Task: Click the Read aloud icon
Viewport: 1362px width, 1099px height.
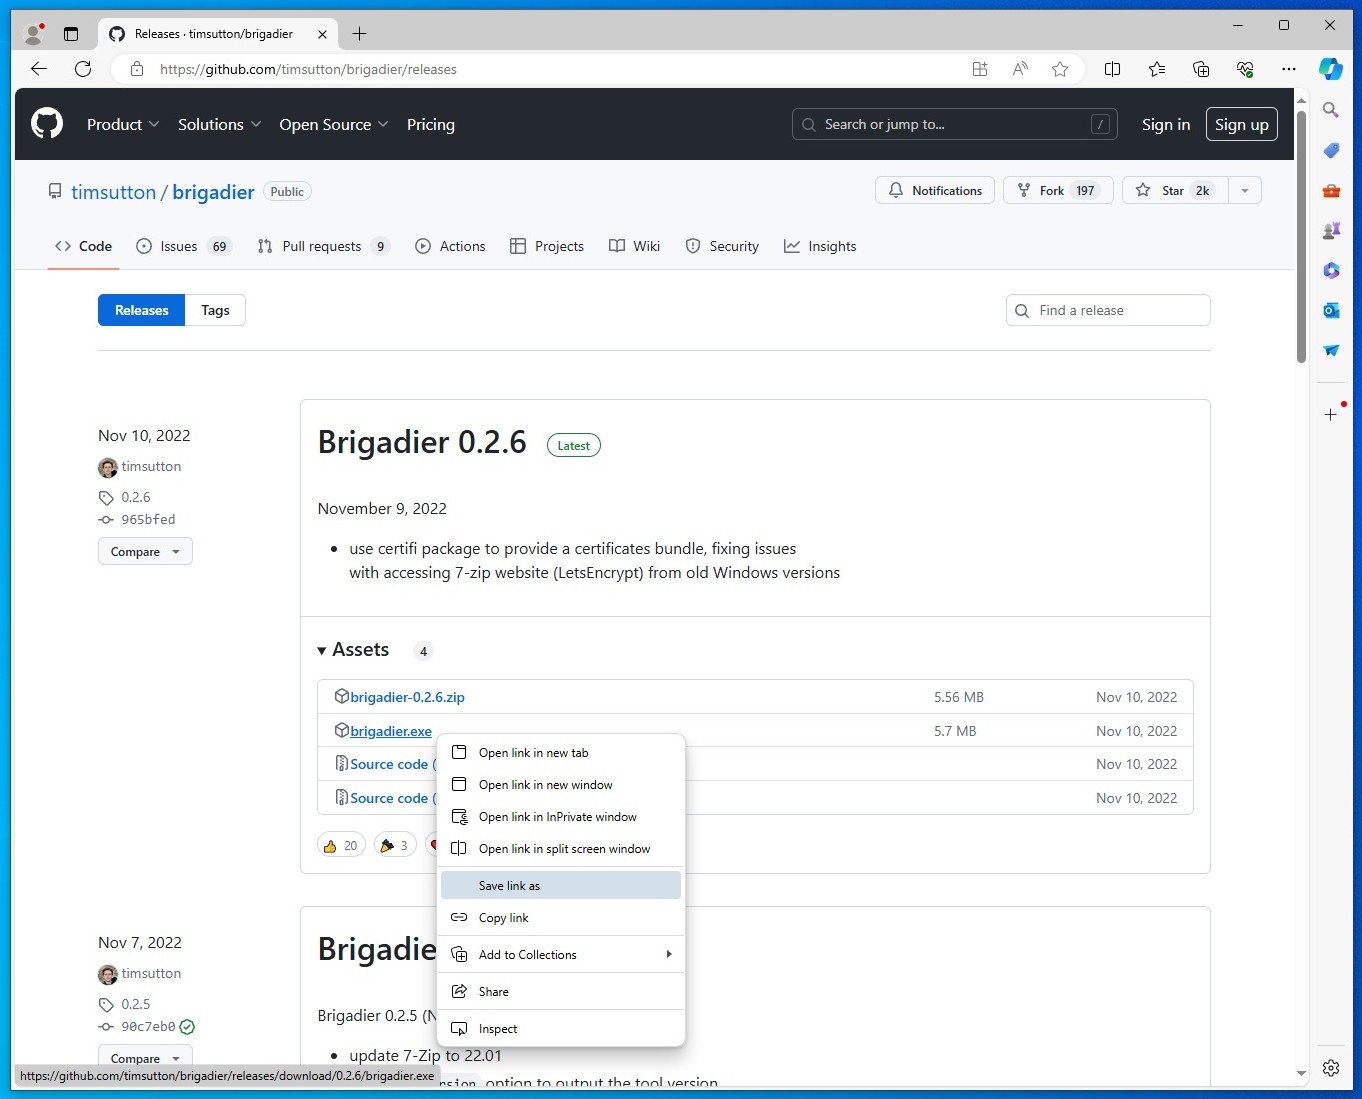Action: pyautogui.click(x=1020, y=69)
